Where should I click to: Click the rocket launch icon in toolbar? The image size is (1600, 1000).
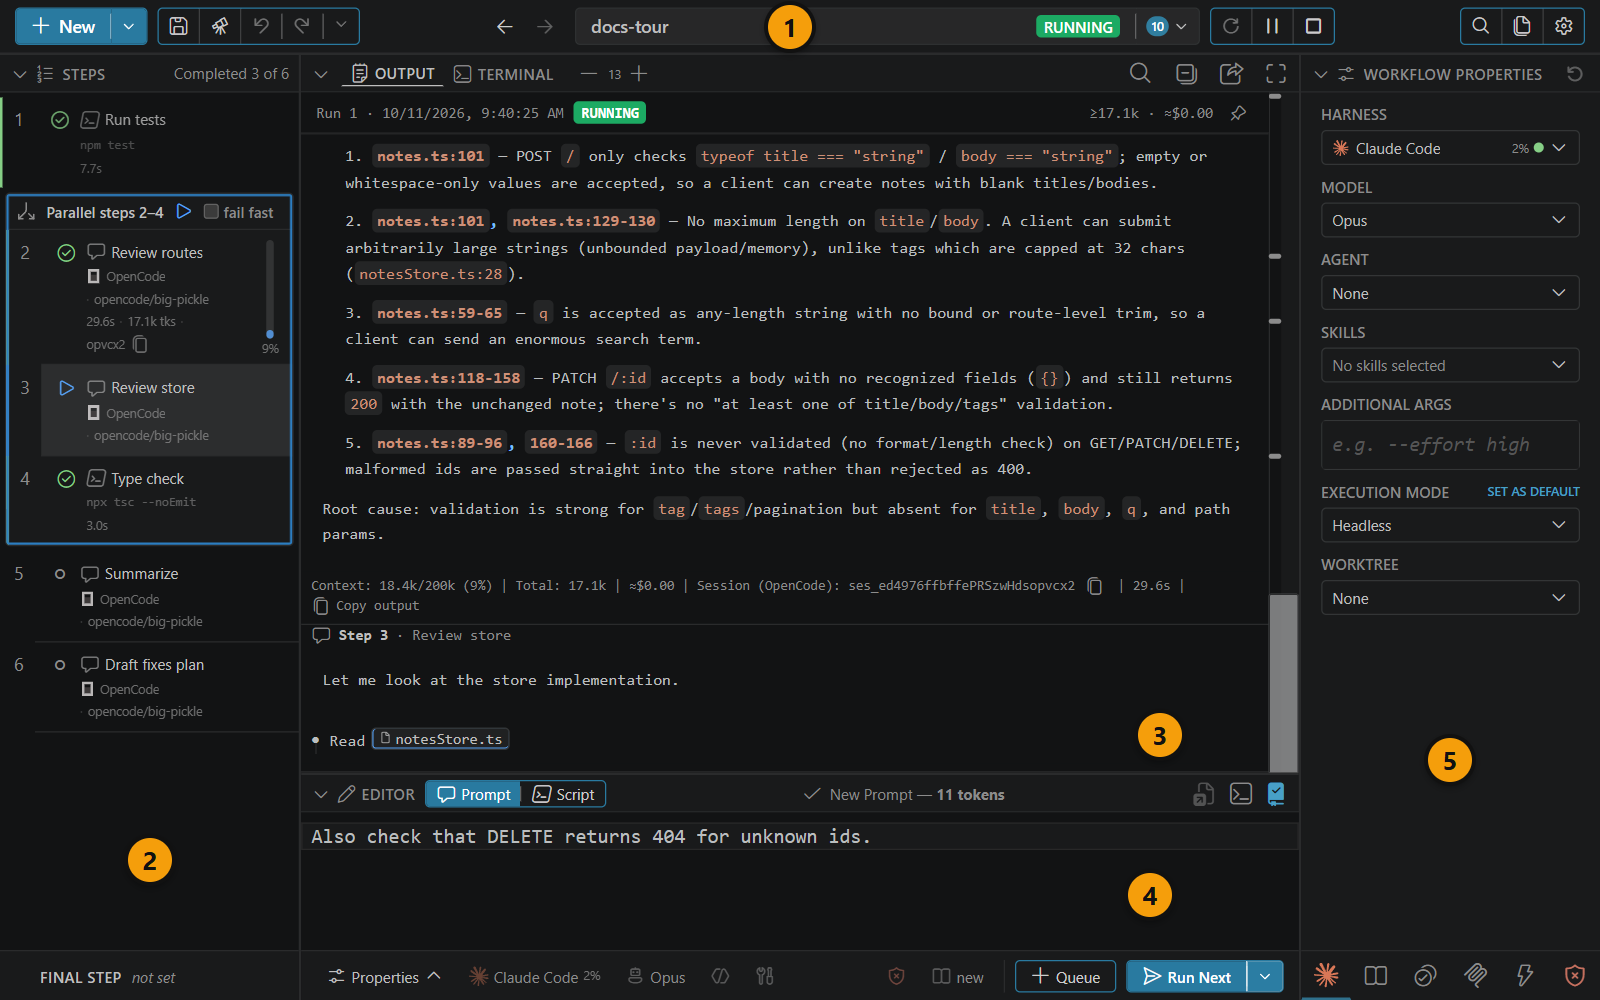(220, 27)
